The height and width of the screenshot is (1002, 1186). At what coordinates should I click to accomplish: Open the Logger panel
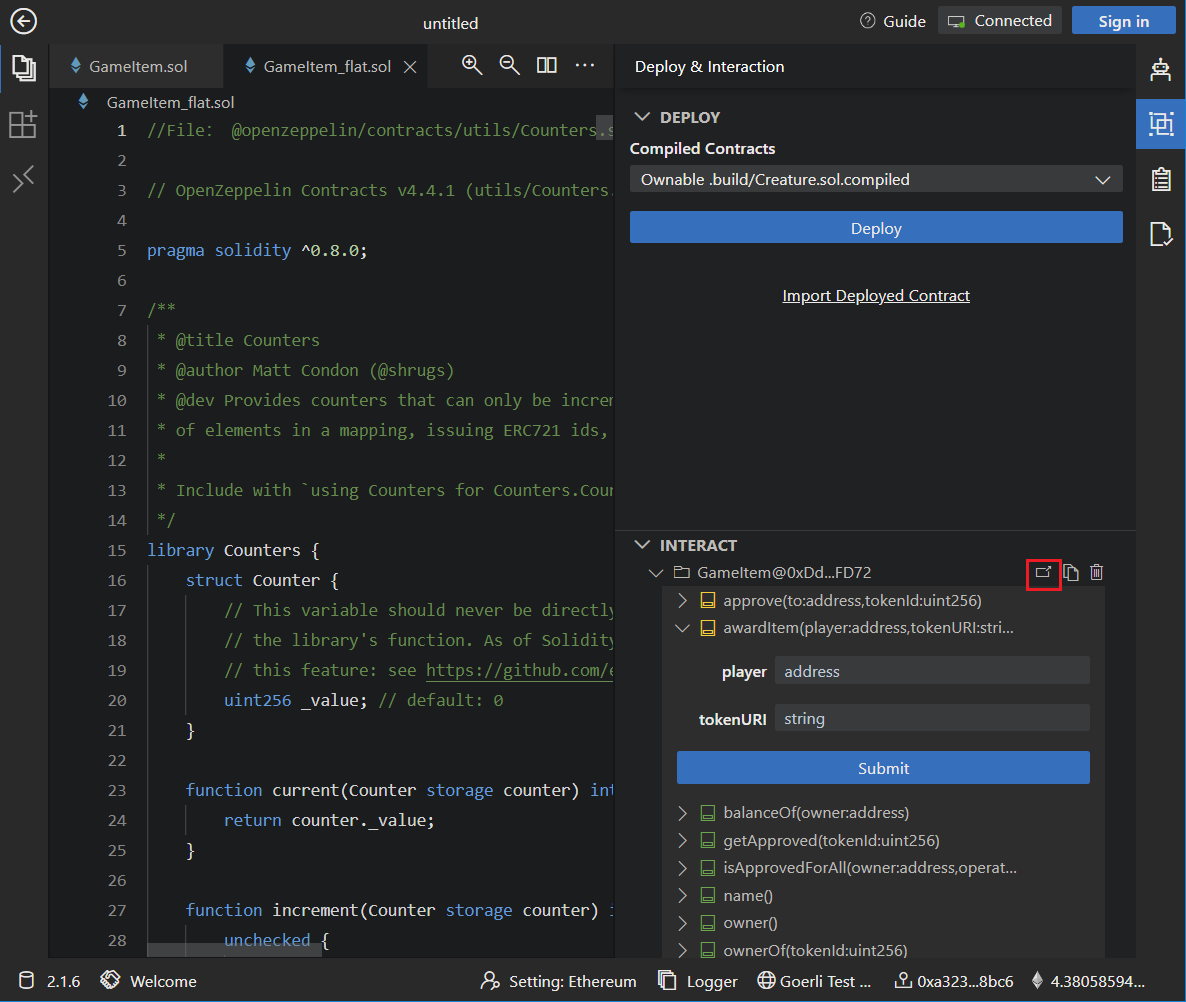click(x=698, y=981)
